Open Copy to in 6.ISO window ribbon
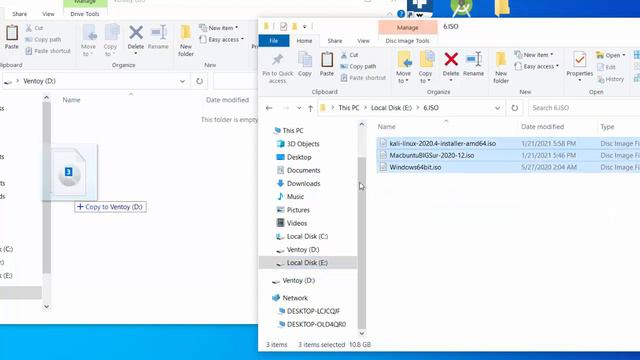This screenshot has width=640, height=360. pyautogui.click(x=425, y=68)
